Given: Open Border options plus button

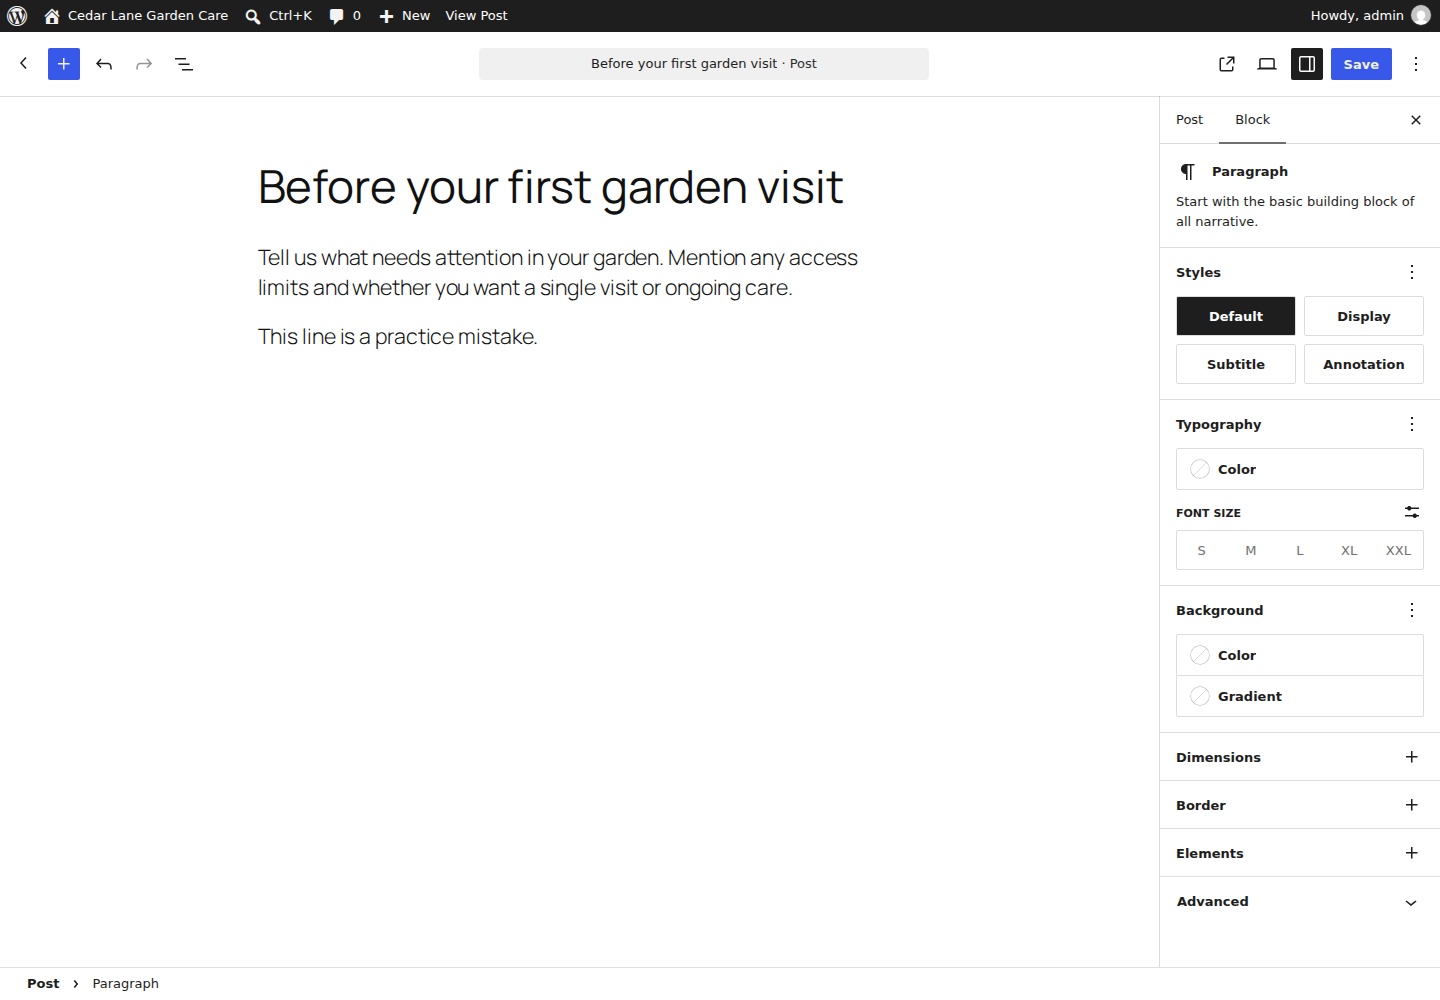Looking at the screenshot, I should point(1412,805).
